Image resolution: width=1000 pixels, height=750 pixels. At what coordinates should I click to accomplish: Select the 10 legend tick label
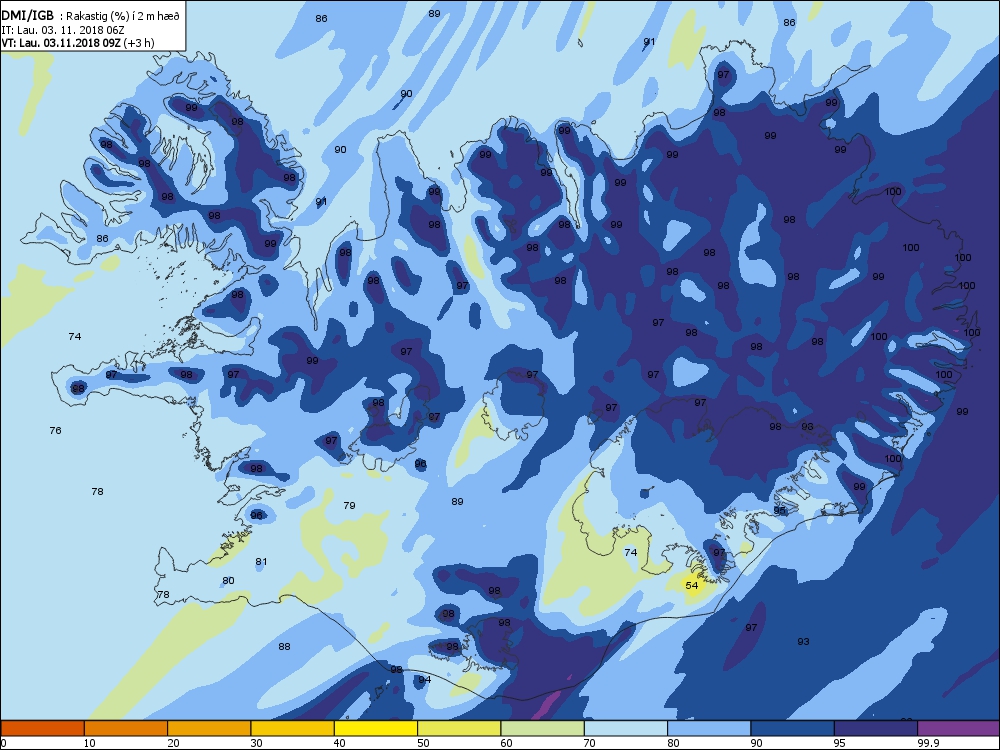pyautogui.click(x=89, y=742)
